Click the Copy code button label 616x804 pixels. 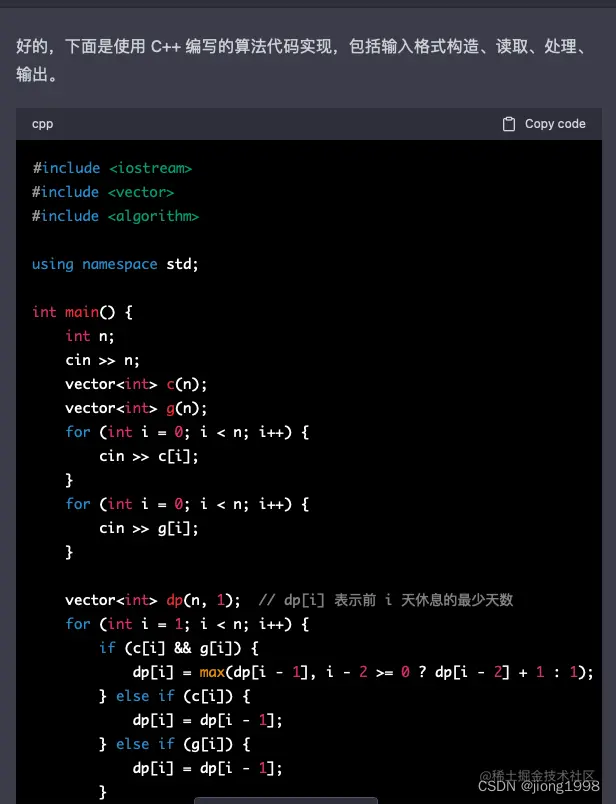click(555, 124)
